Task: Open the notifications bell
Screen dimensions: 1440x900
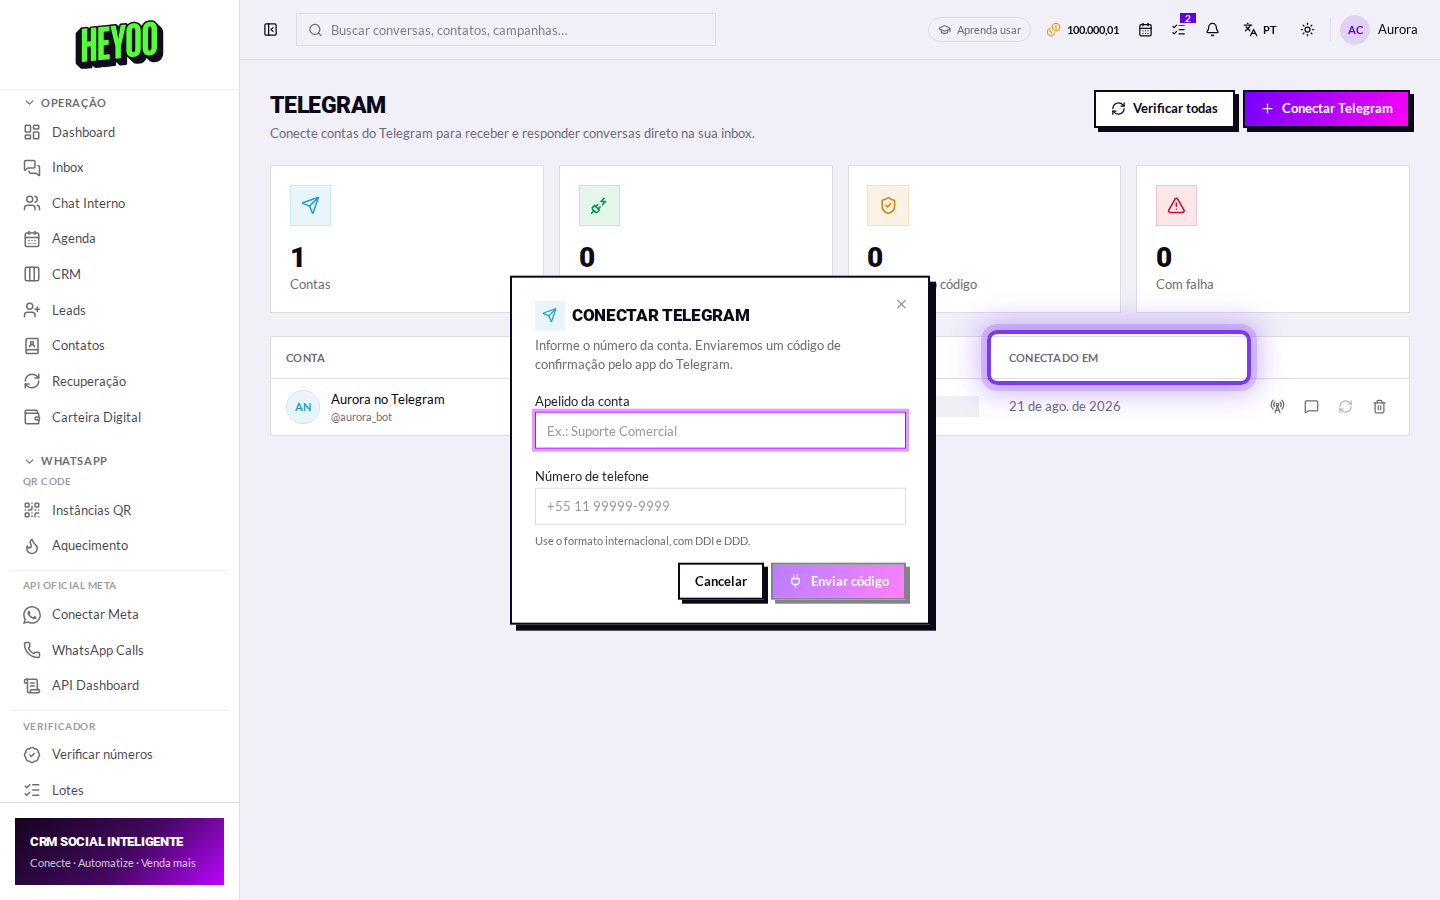Action: [x=1212, y=30]
